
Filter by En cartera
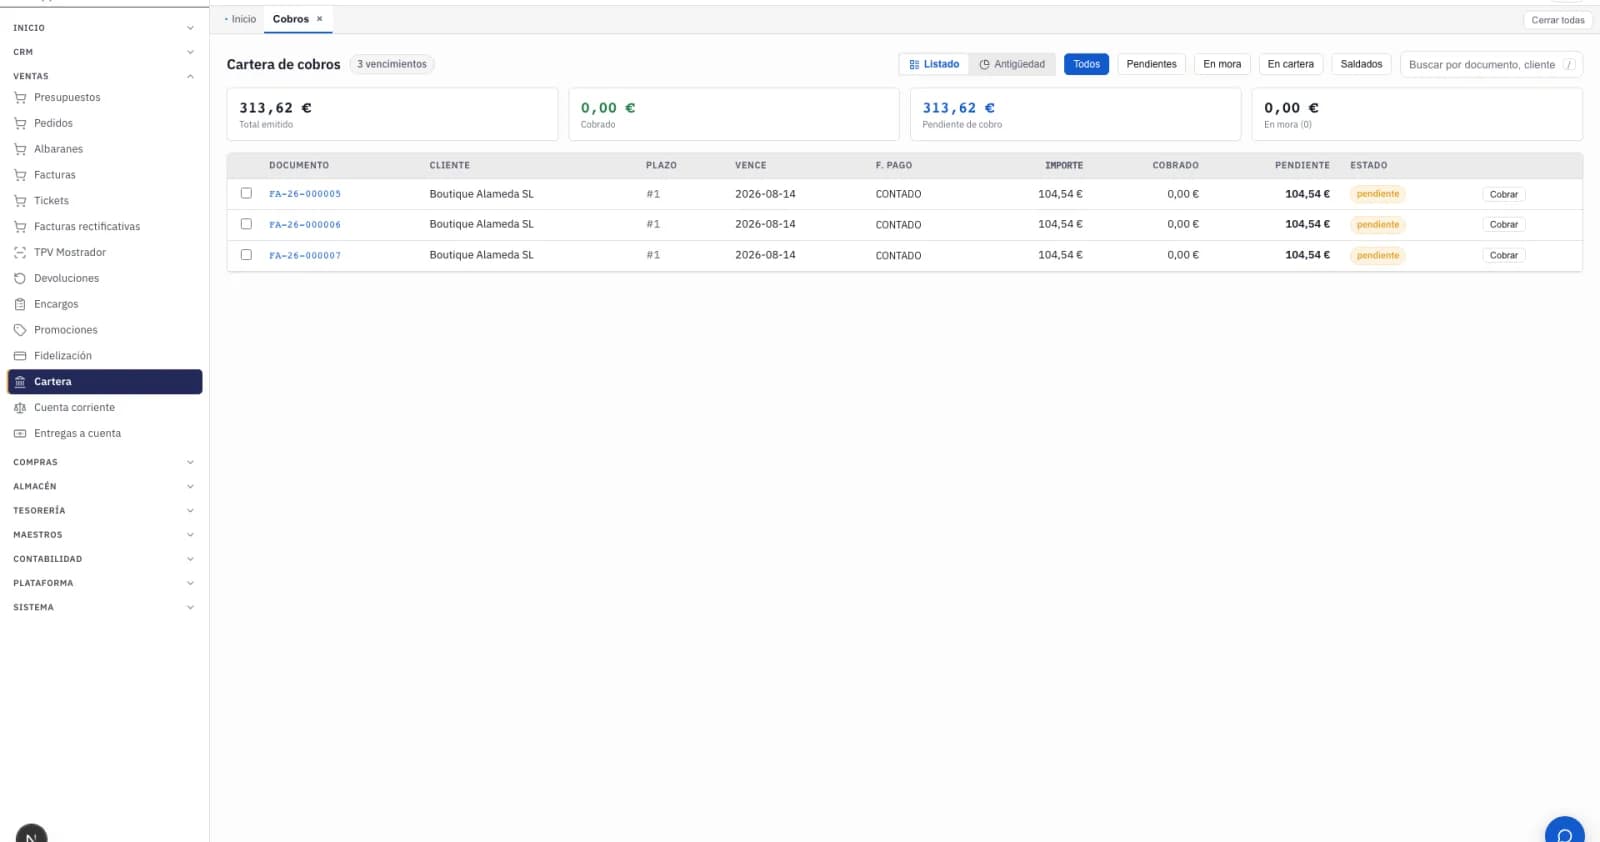1290,64
